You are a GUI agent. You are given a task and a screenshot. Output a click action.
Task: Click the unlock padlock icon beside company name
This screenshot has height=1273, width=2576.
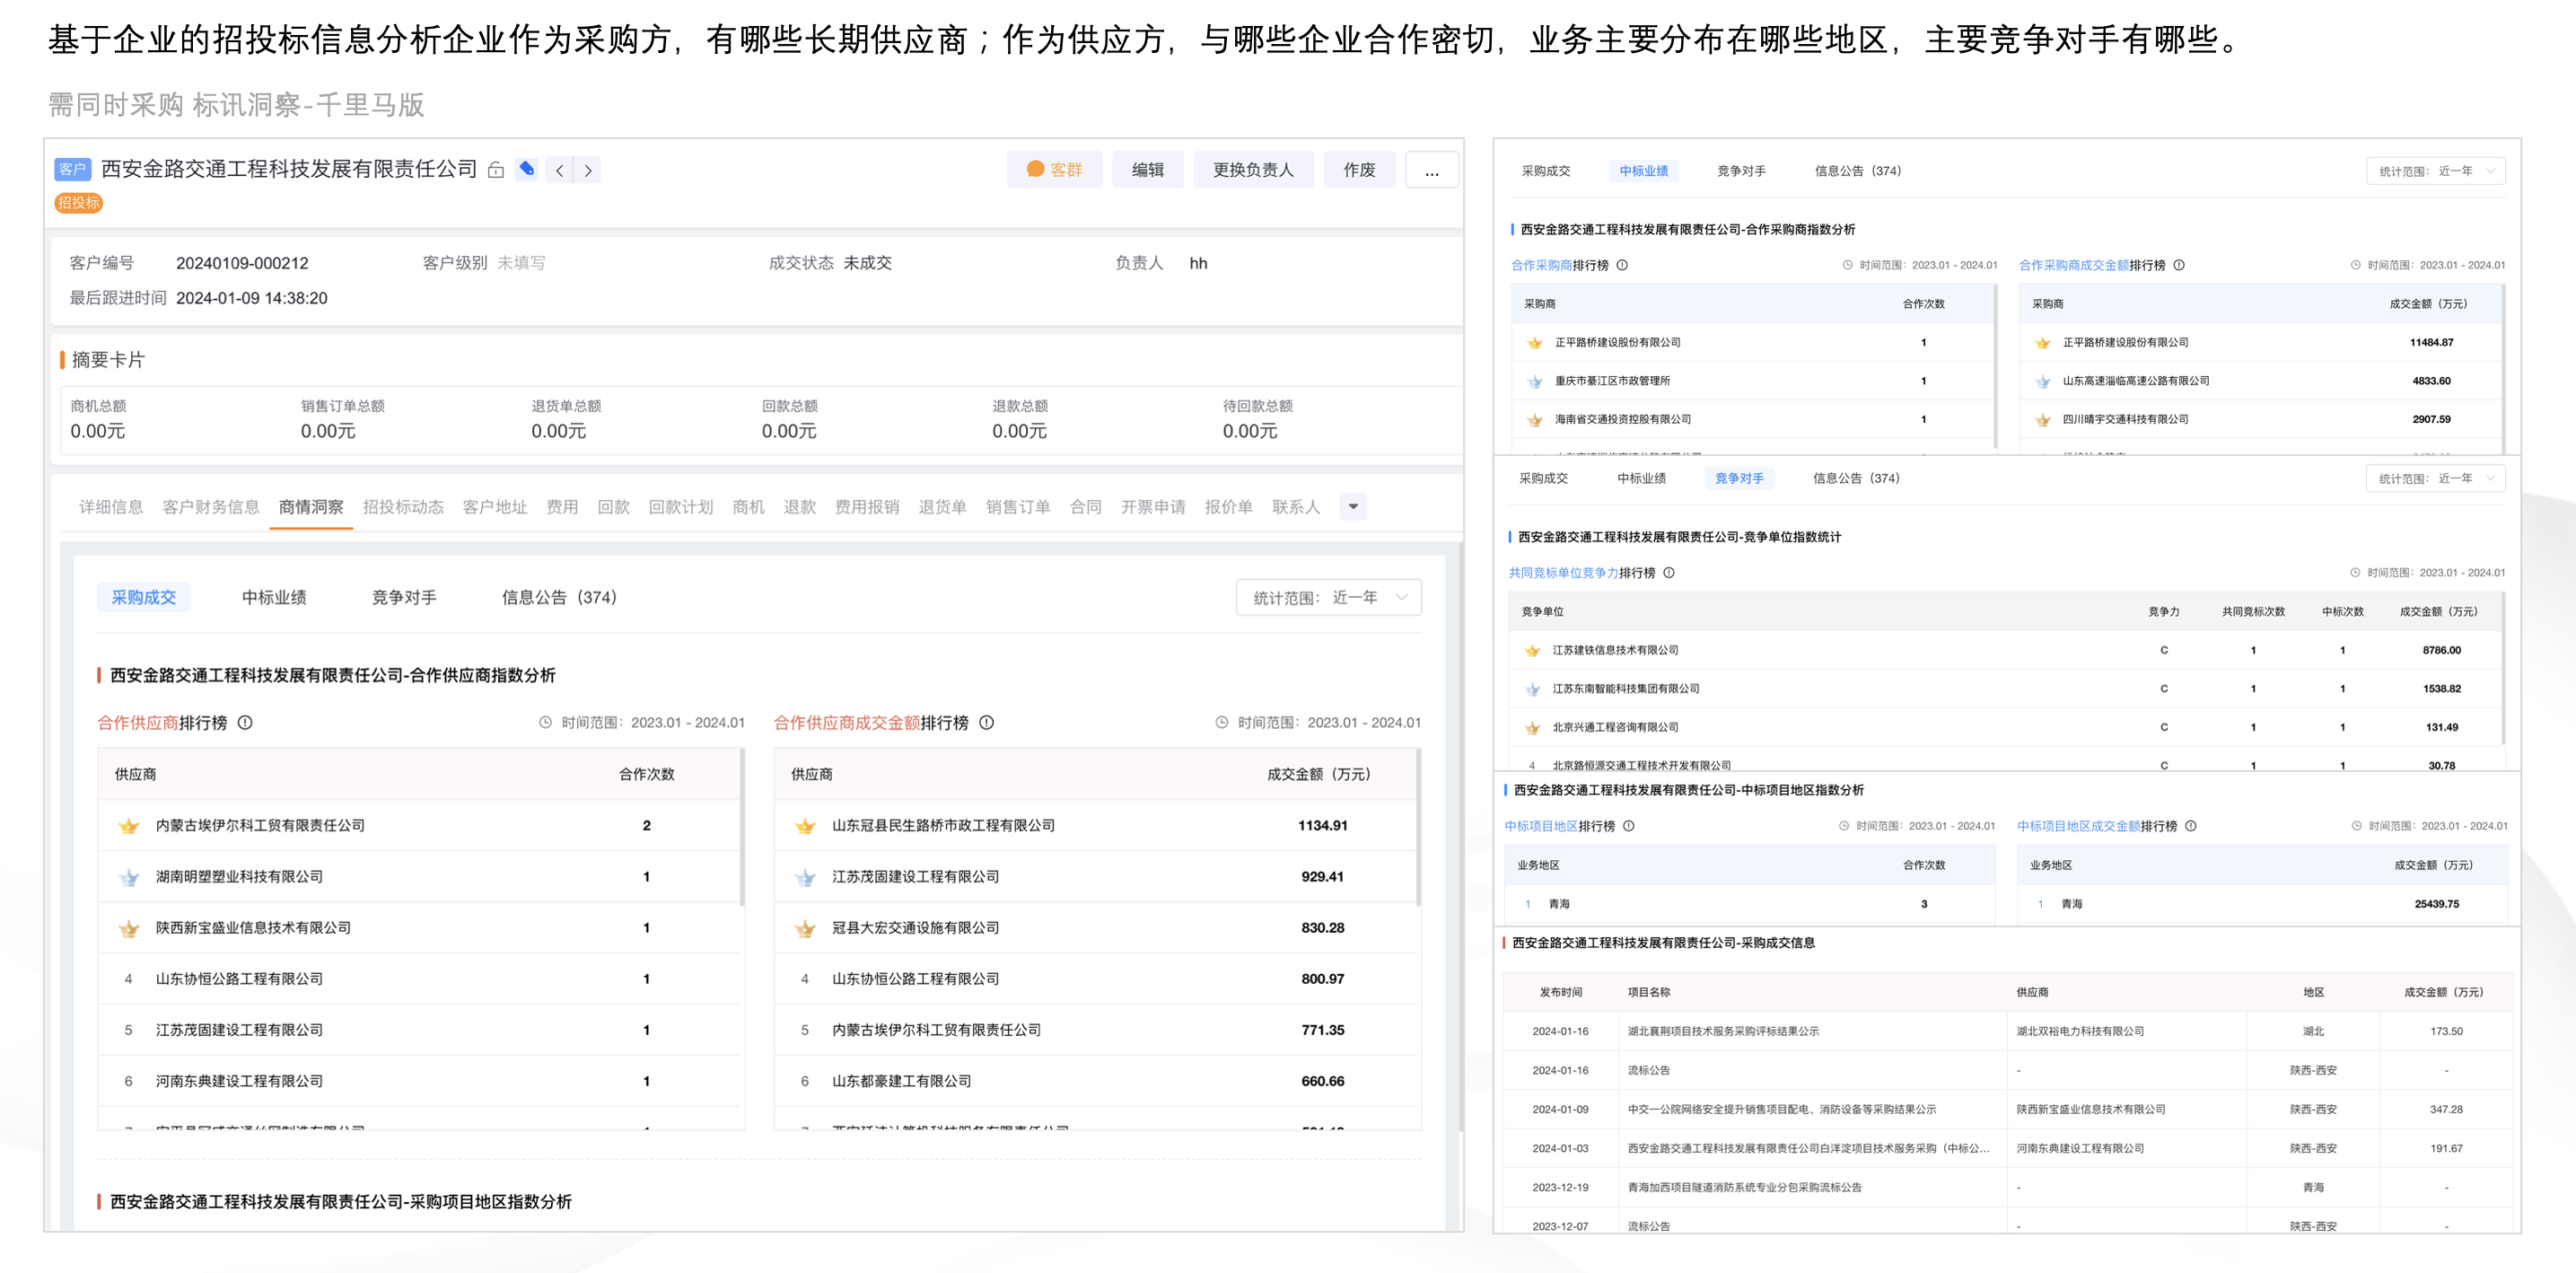coord(496,170)
